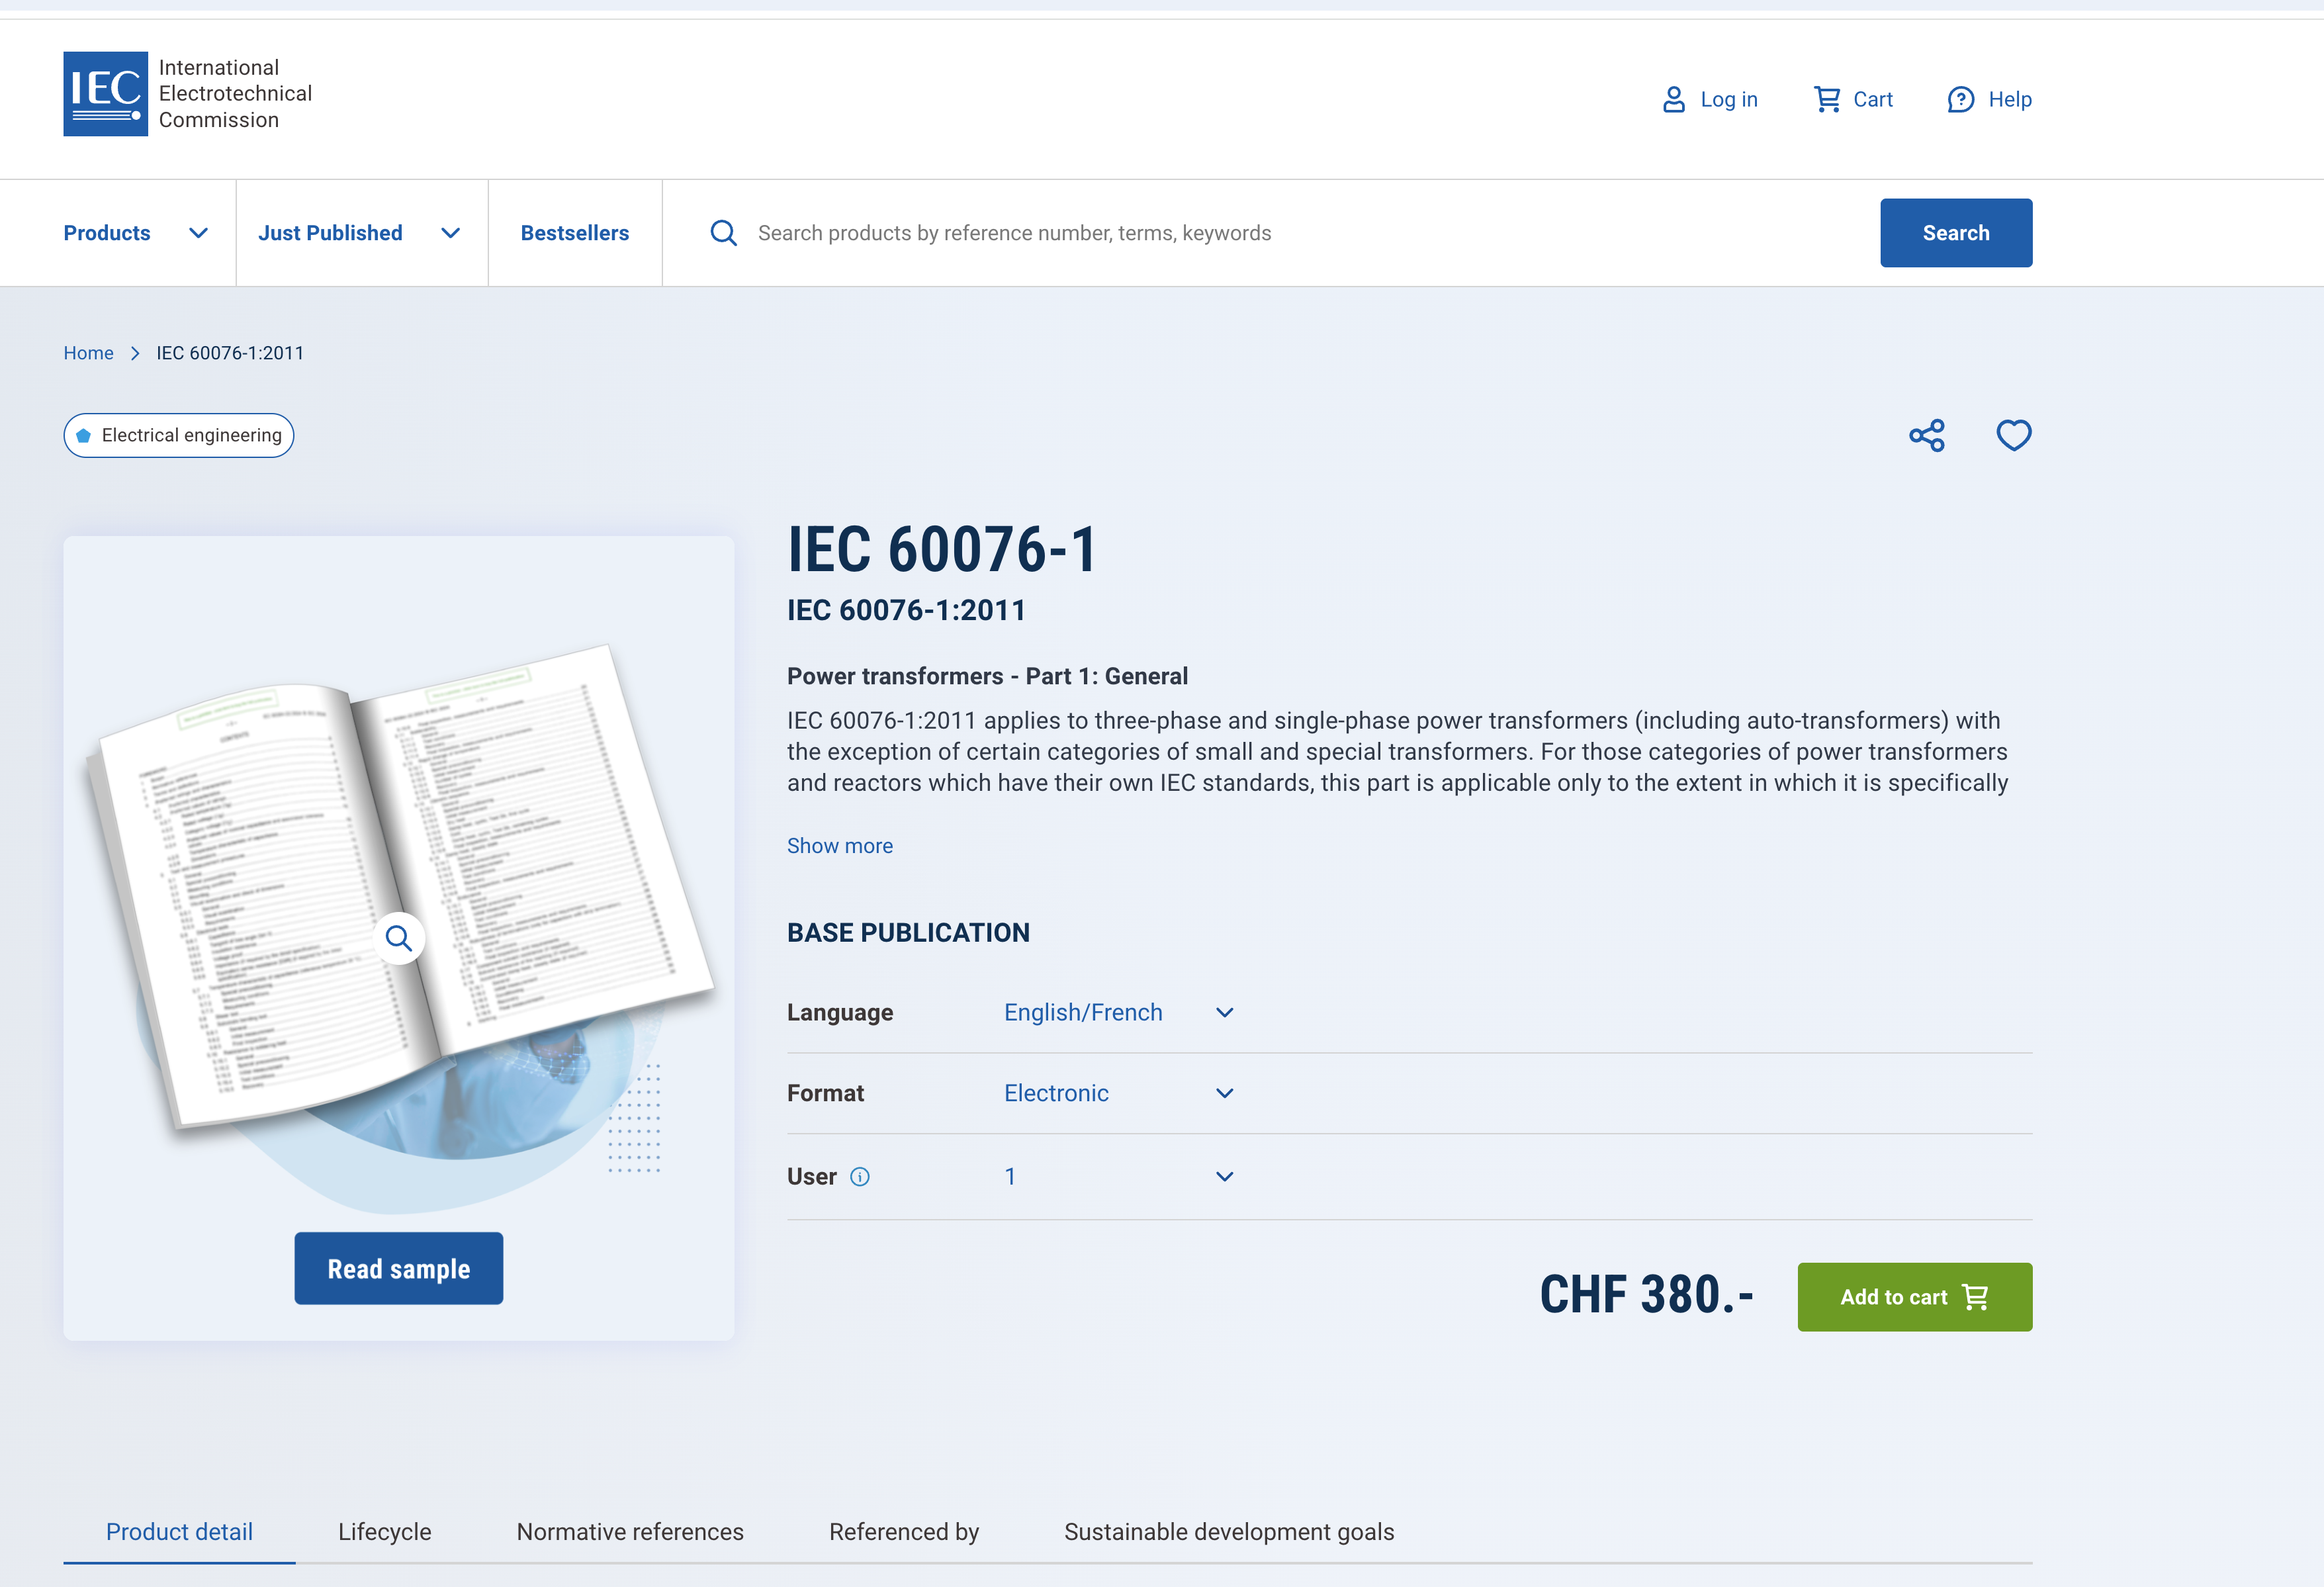The width and height of the screenshot is (2324, 1587).
Task: Click the Log in user icon
Action: [1673, 99]
